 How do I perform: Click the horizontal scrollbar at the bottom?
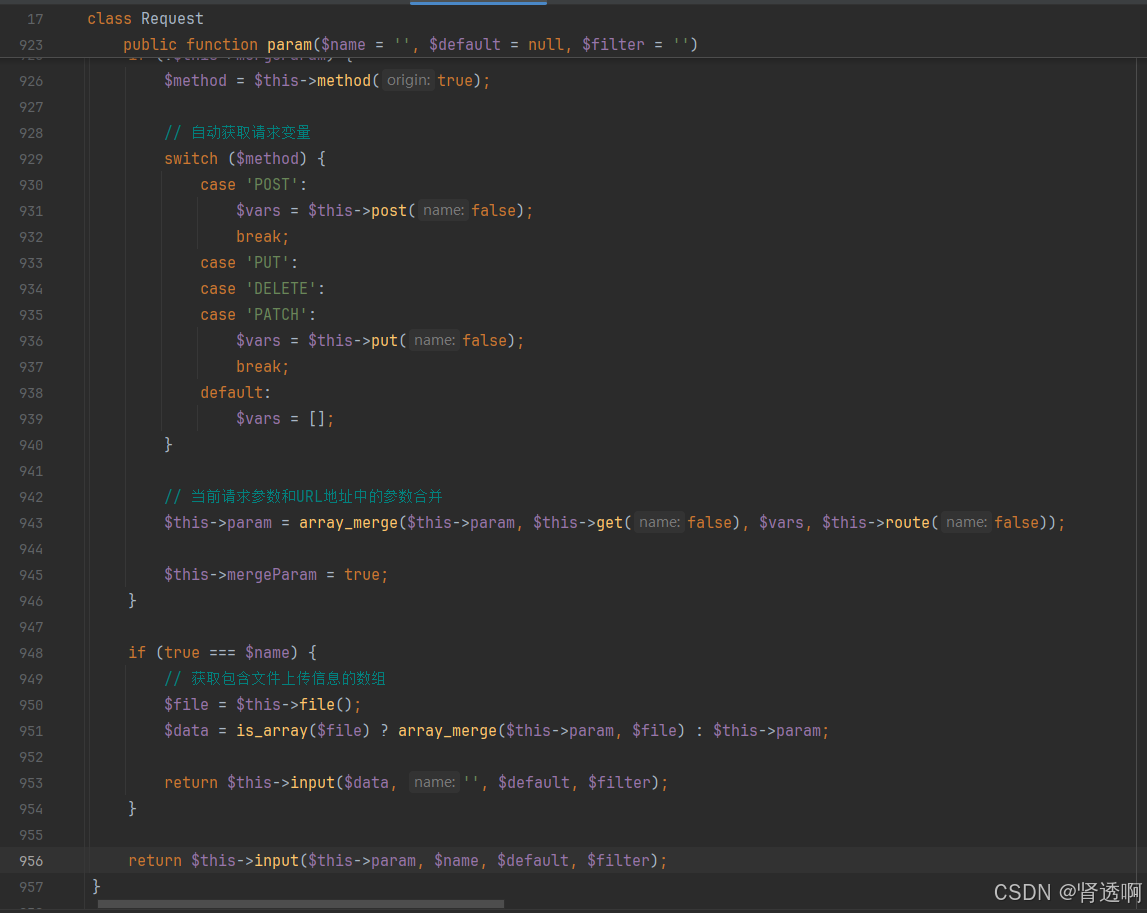(300, 903)
